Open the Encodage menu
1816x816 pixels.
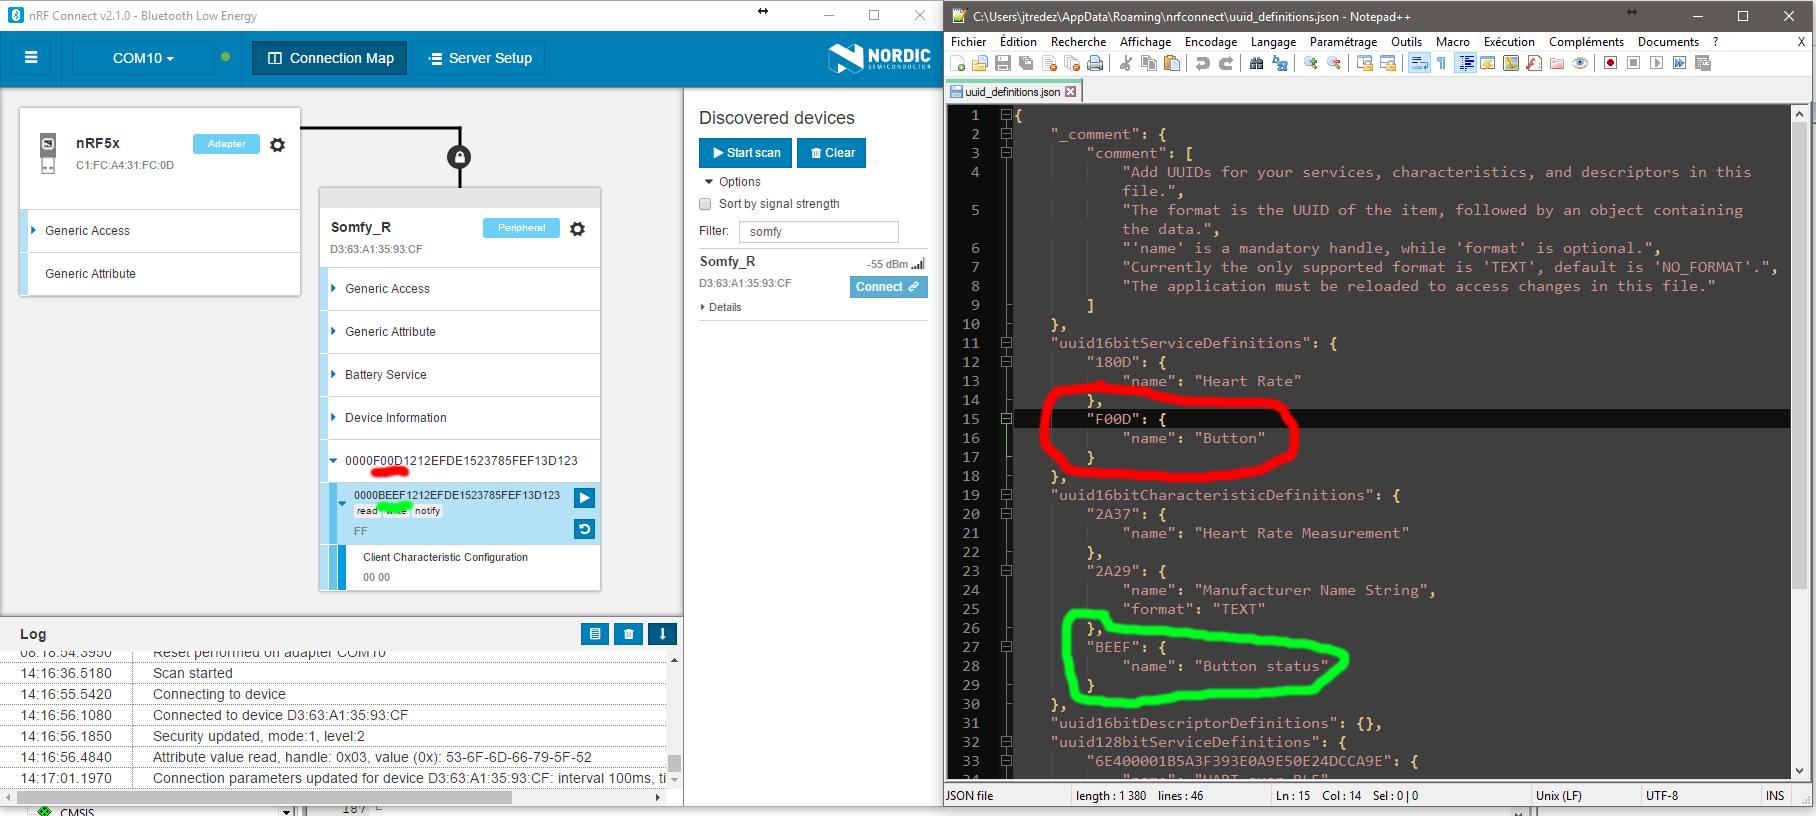click(x=1211, y=42)
